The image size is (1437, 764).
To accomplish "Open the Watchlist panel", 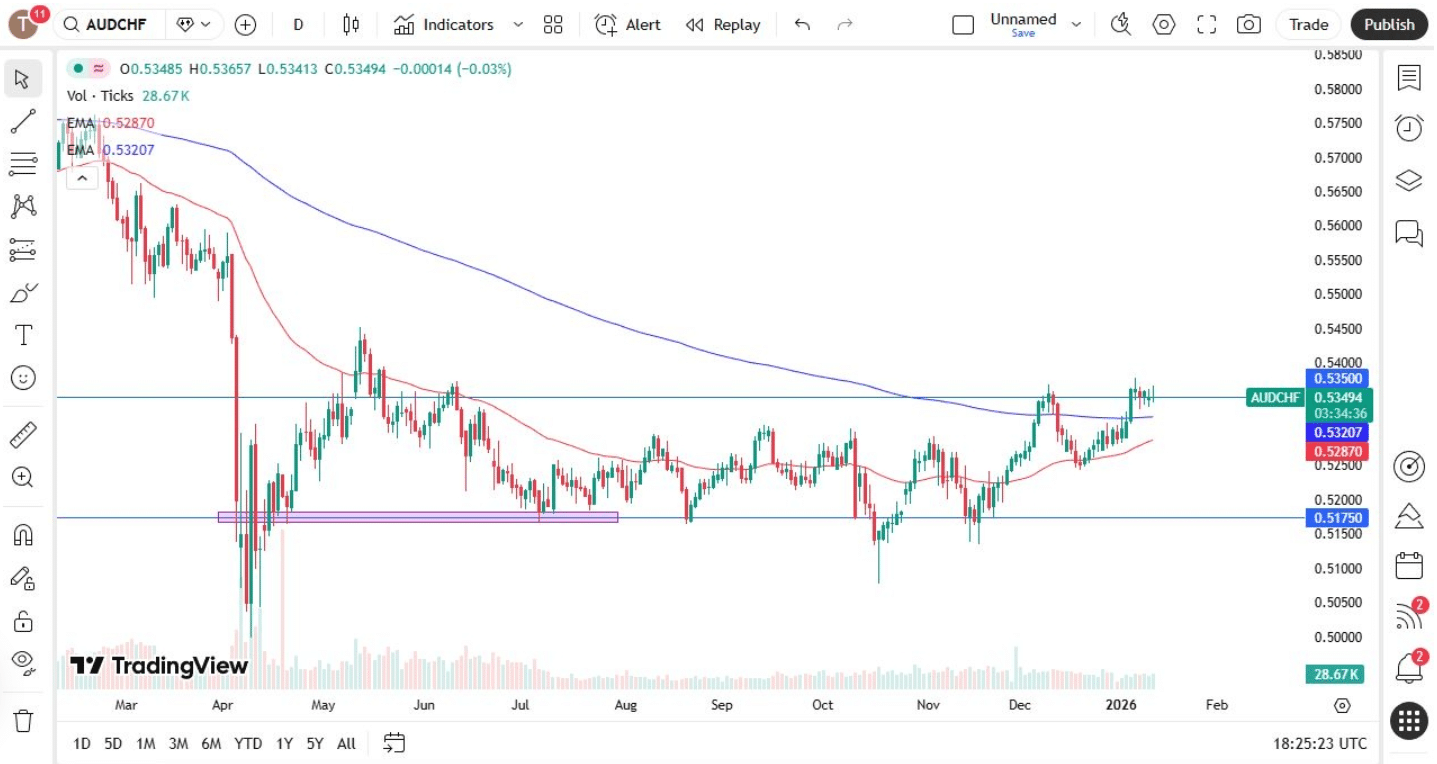I will coord(1408,77).
